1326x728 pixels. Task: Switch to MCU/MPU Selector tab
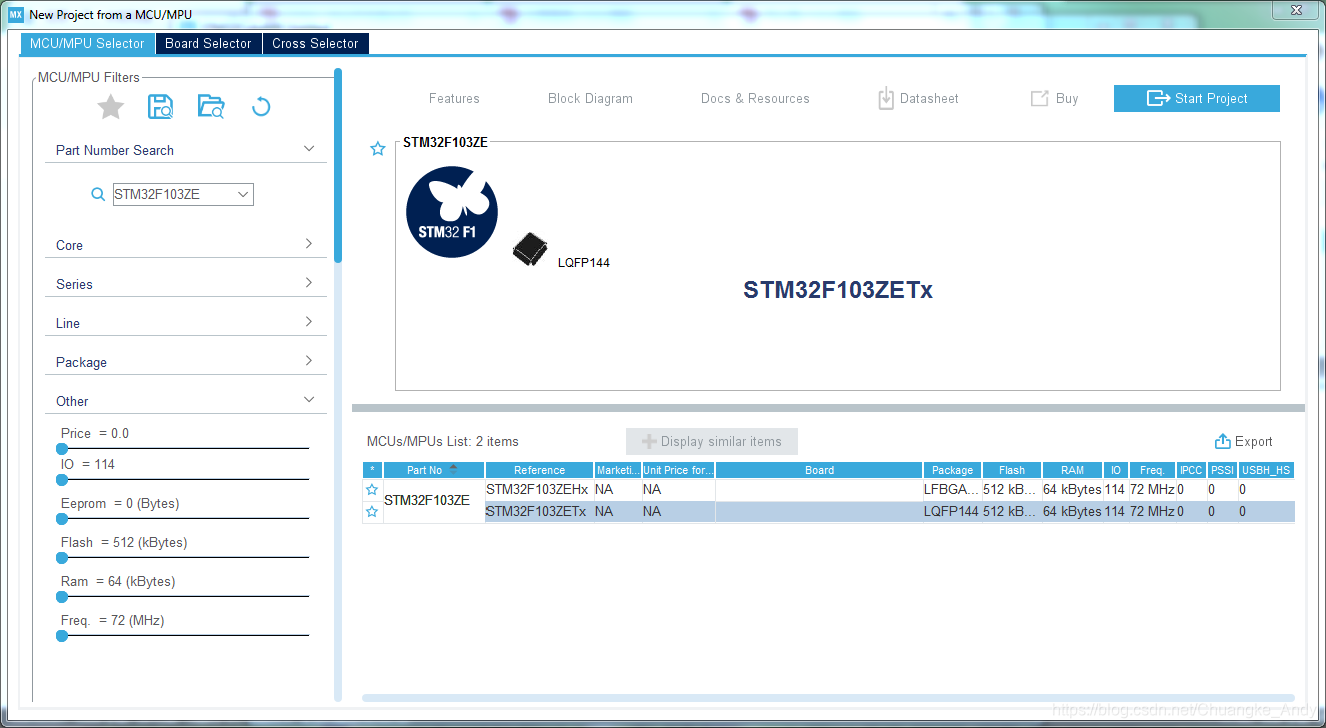coord(87,43)
